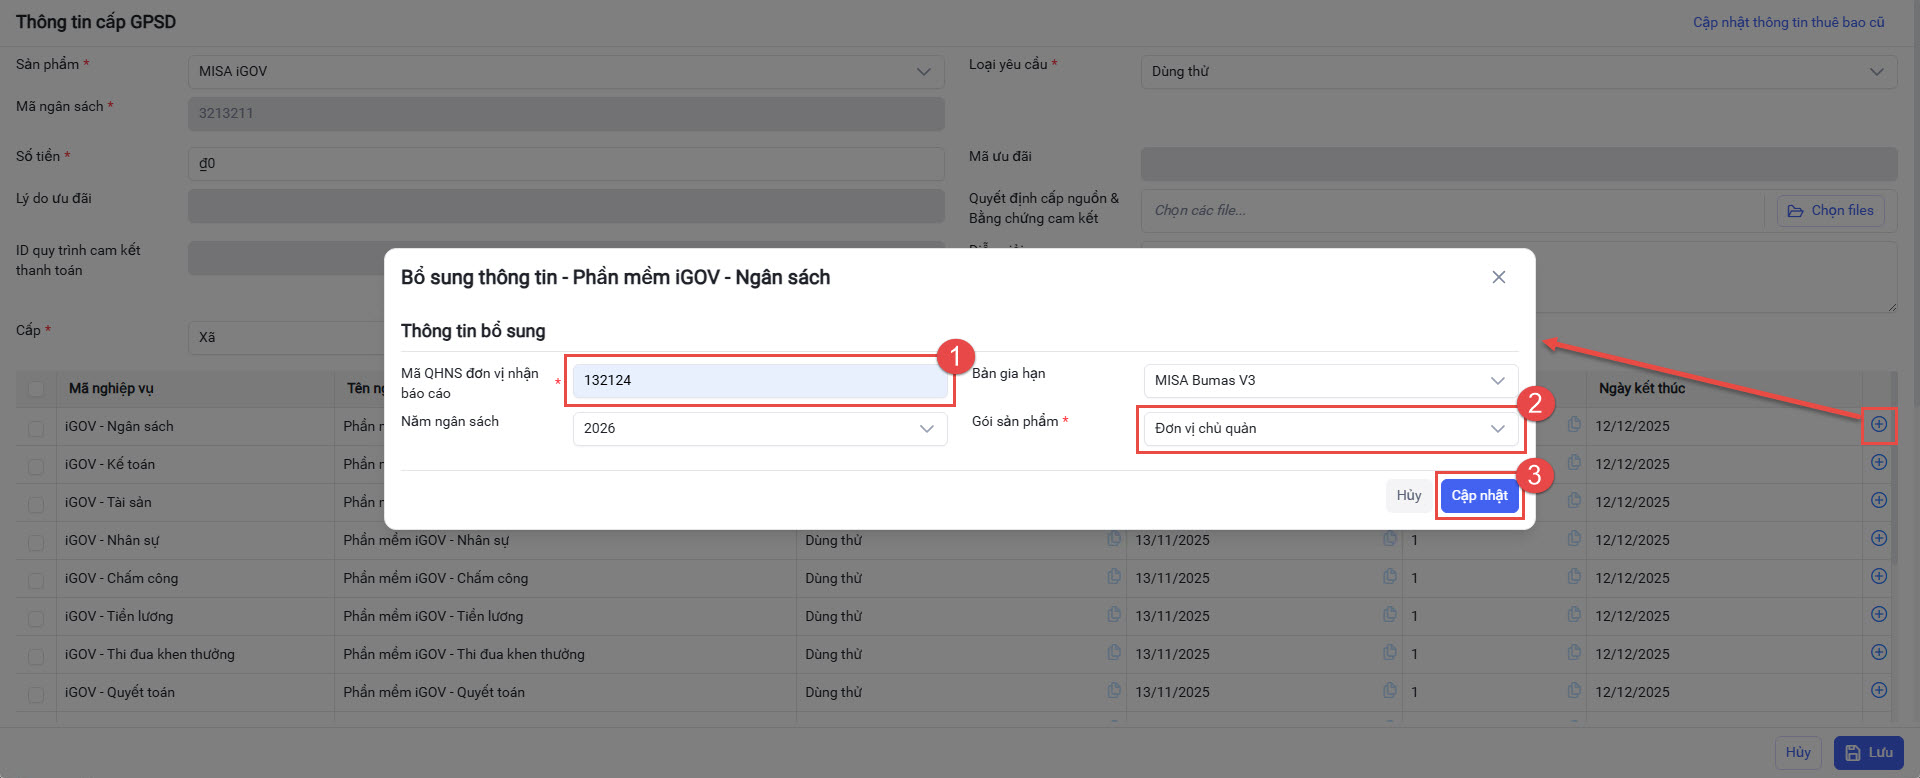The height and width of the screenshot is (778, 1920).
Task: Expand the Gói sản phẩm dropdown
Action: (1330, 428)
